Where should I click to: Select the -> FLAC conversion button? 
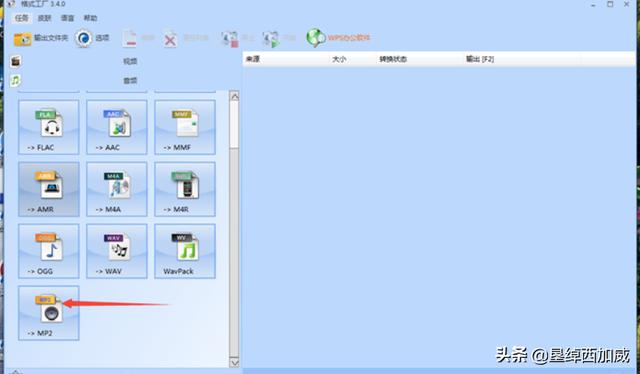coord(49,127)
